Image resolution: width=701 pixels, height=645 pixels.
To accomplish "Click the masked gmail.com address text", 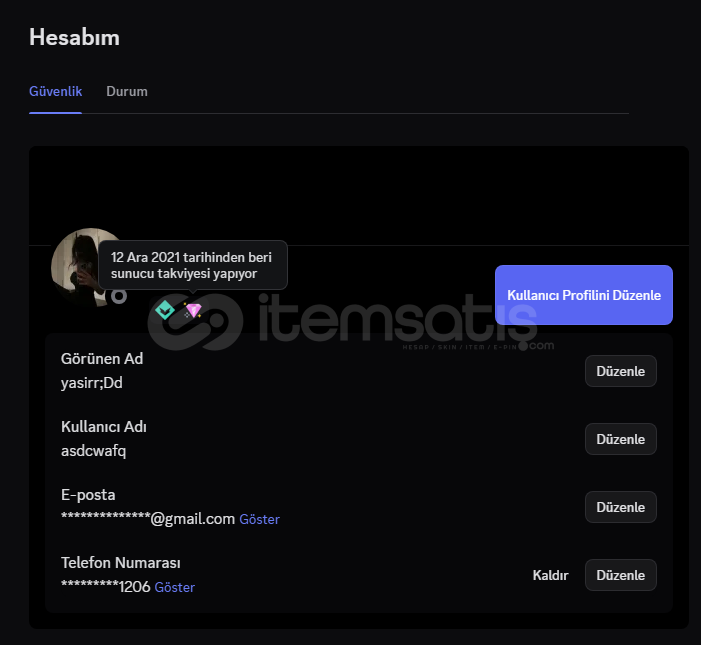I will click(x=148, y=519).
